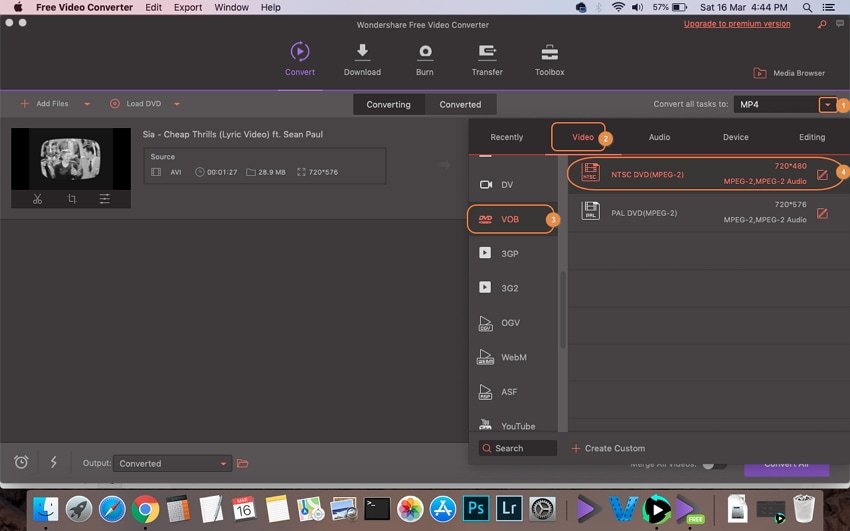The image size is (850, 531).
Task: Open the Download section
Action: pos(362,59)
